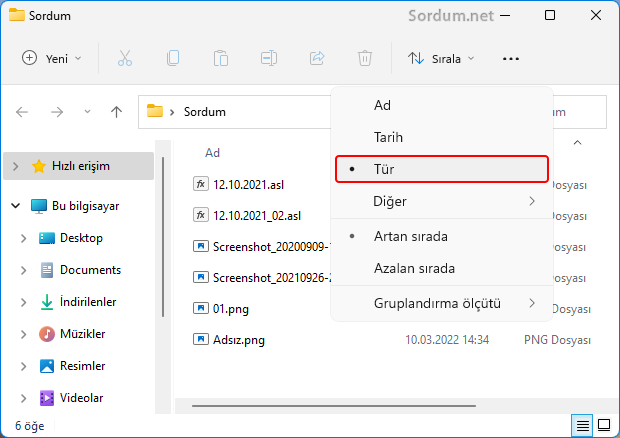
Task: Collapse the Bu bilgisayar tree node
Action: [x=15, y=206]
